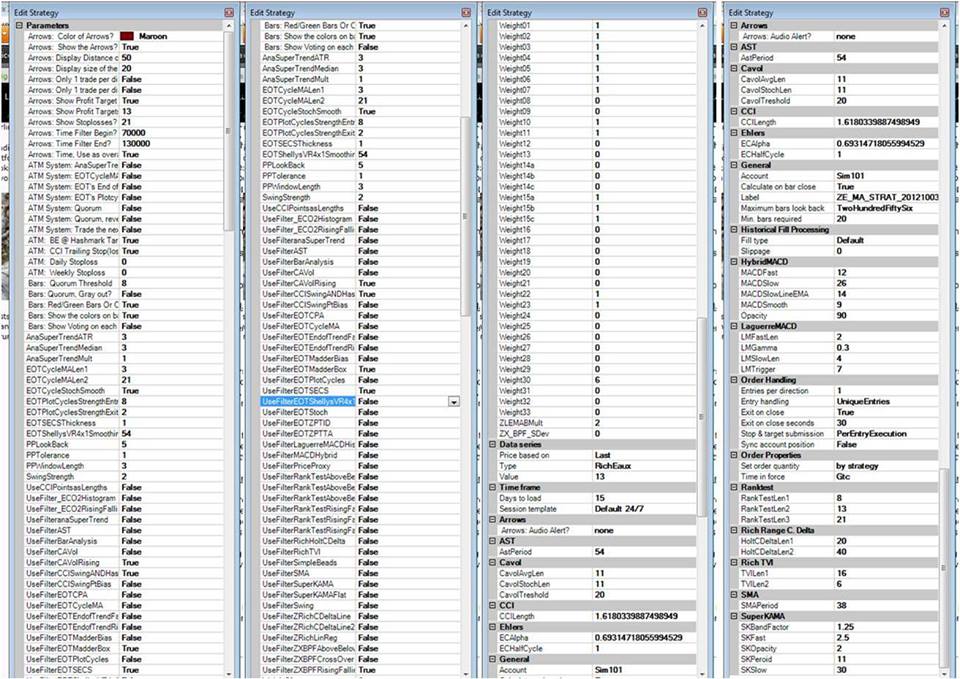Collapse the Historical Fill Processing category

click(x=734, y=230)
